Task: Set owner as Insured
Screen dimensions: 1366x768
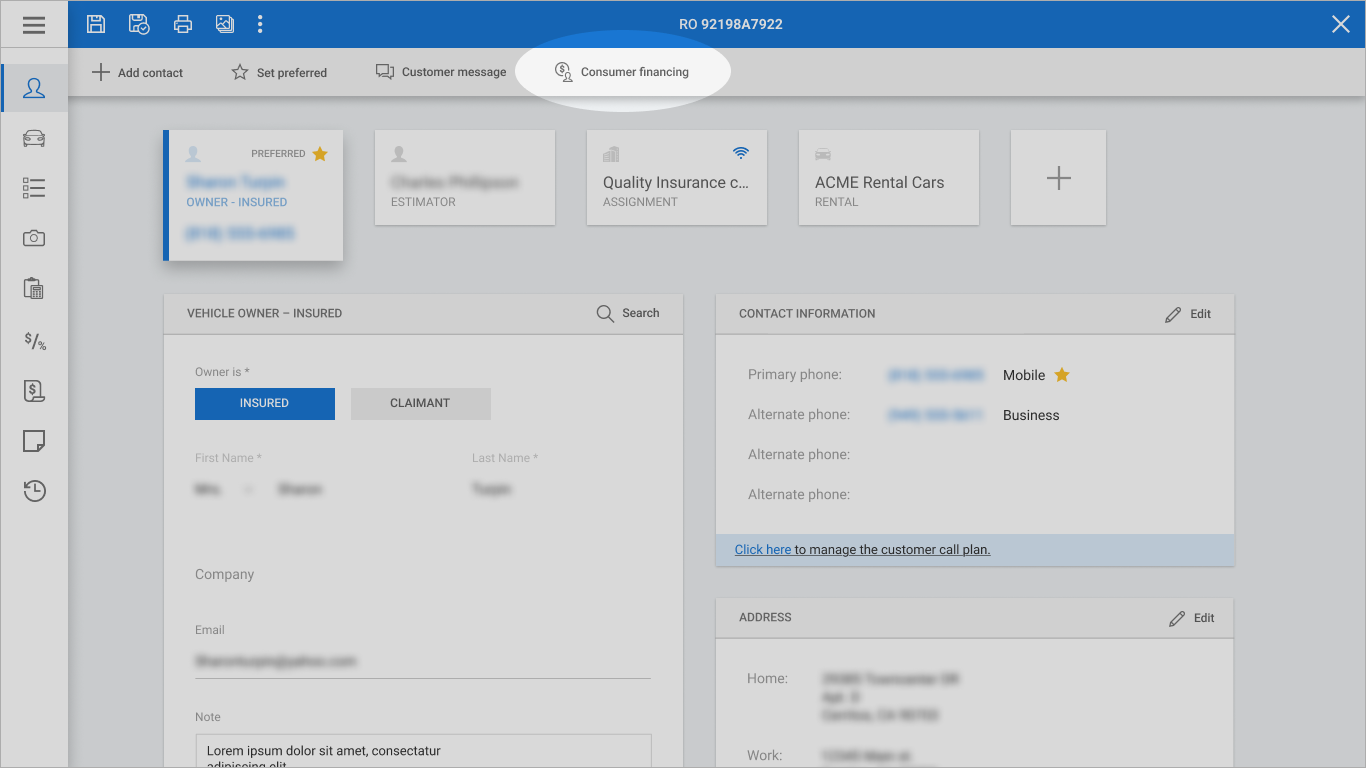Action: 265,403
